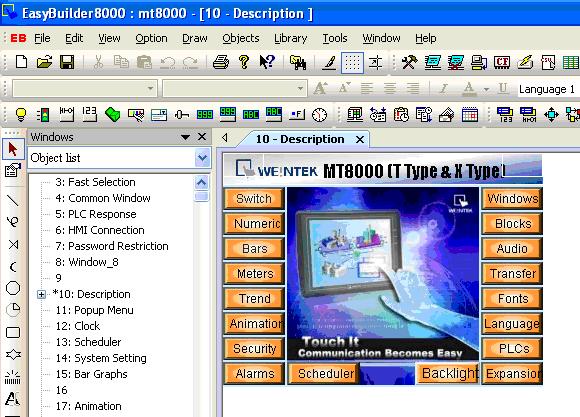Click the CF card build icon
Viewport: 580px width, 417px height.
502,62
